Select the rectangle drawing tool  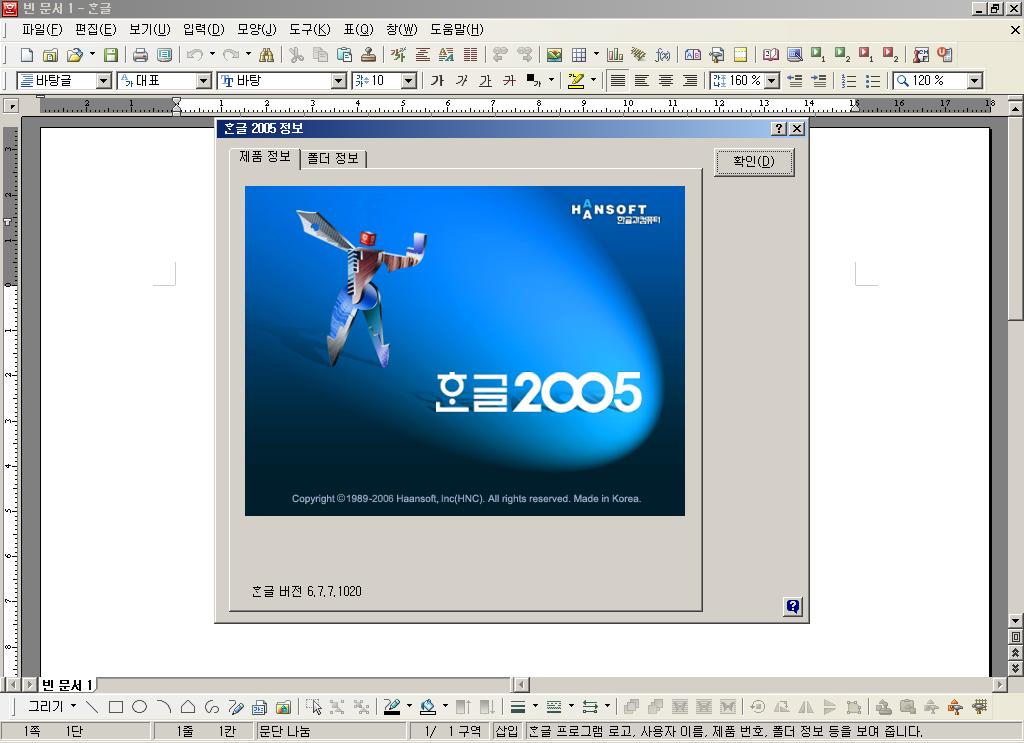[116, 707]
